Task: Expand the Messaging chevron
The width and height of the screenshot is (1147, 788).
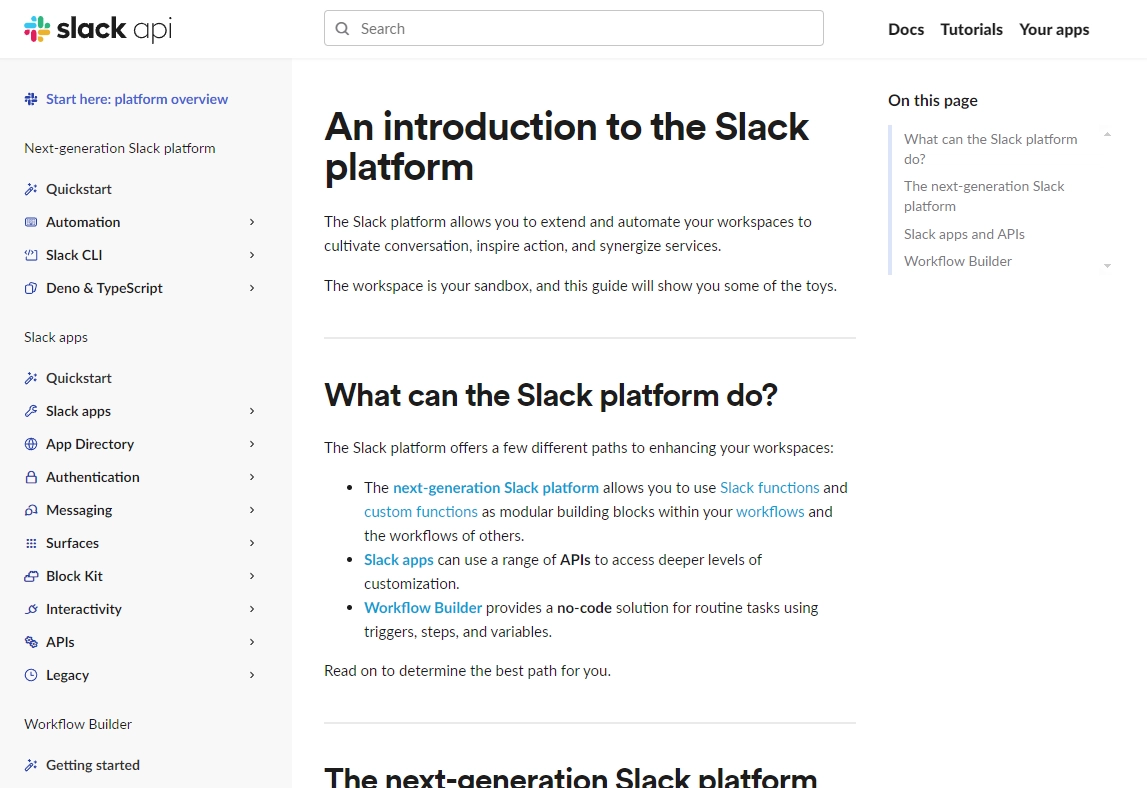Action: 252,509
